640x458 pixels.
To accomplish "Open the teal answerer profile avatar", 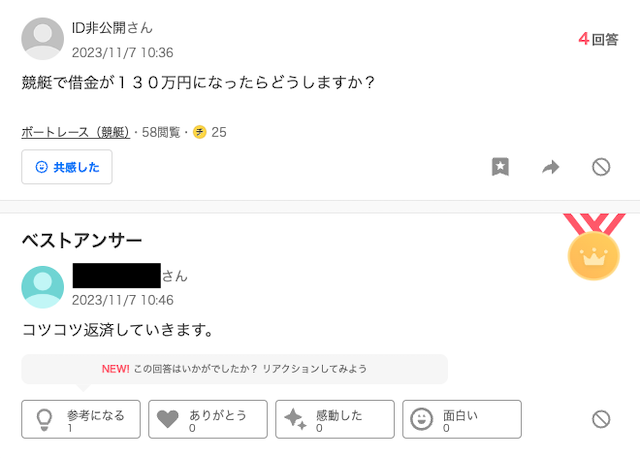I will click(x=42, y=287).
